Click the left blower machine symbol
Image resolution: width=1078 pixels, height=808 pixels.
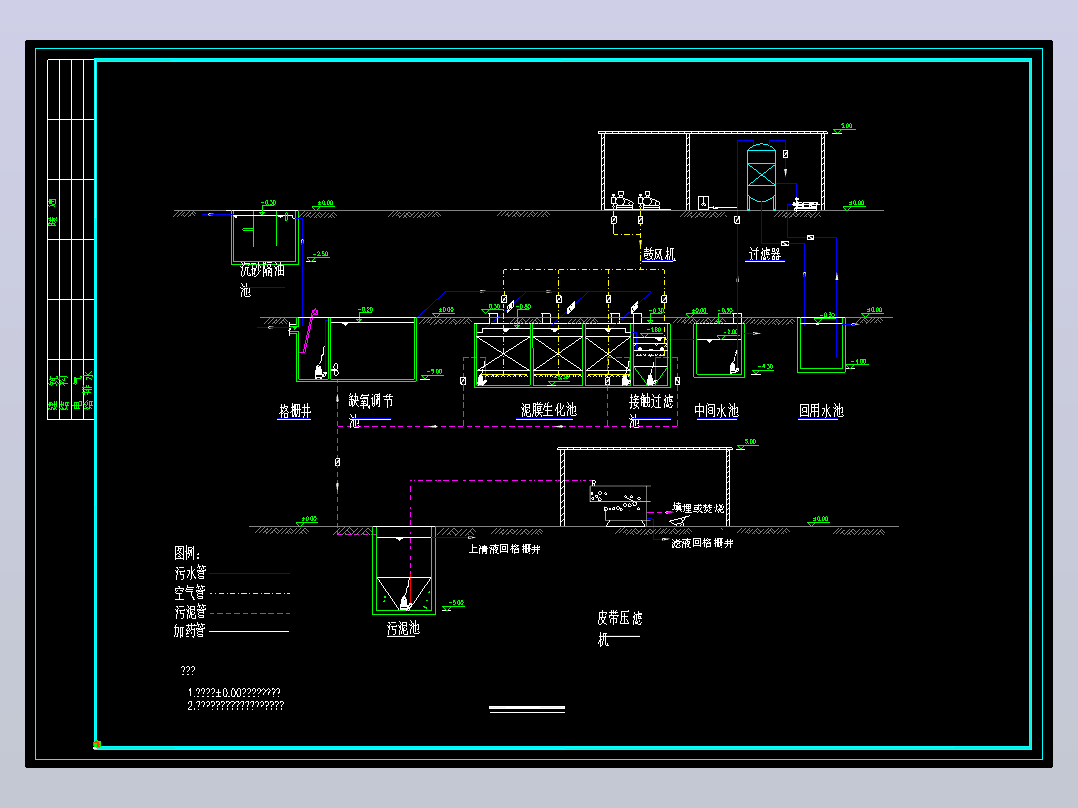[622, 201]
